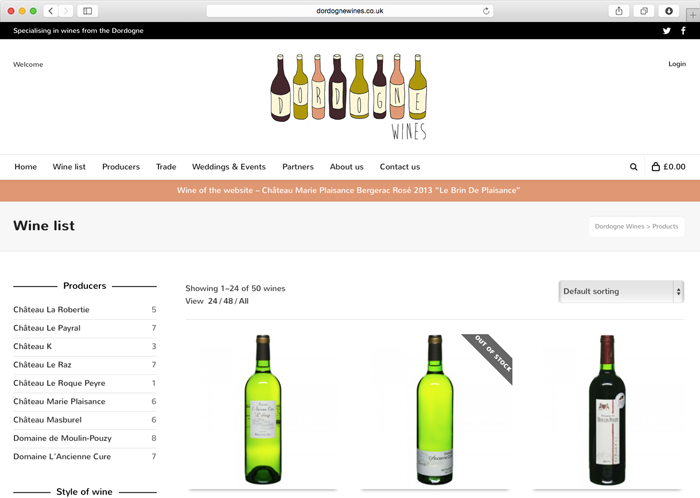Click the Style of wine heading
The width and height of the screenshot is (700, 498).
(x=84, y=492)
